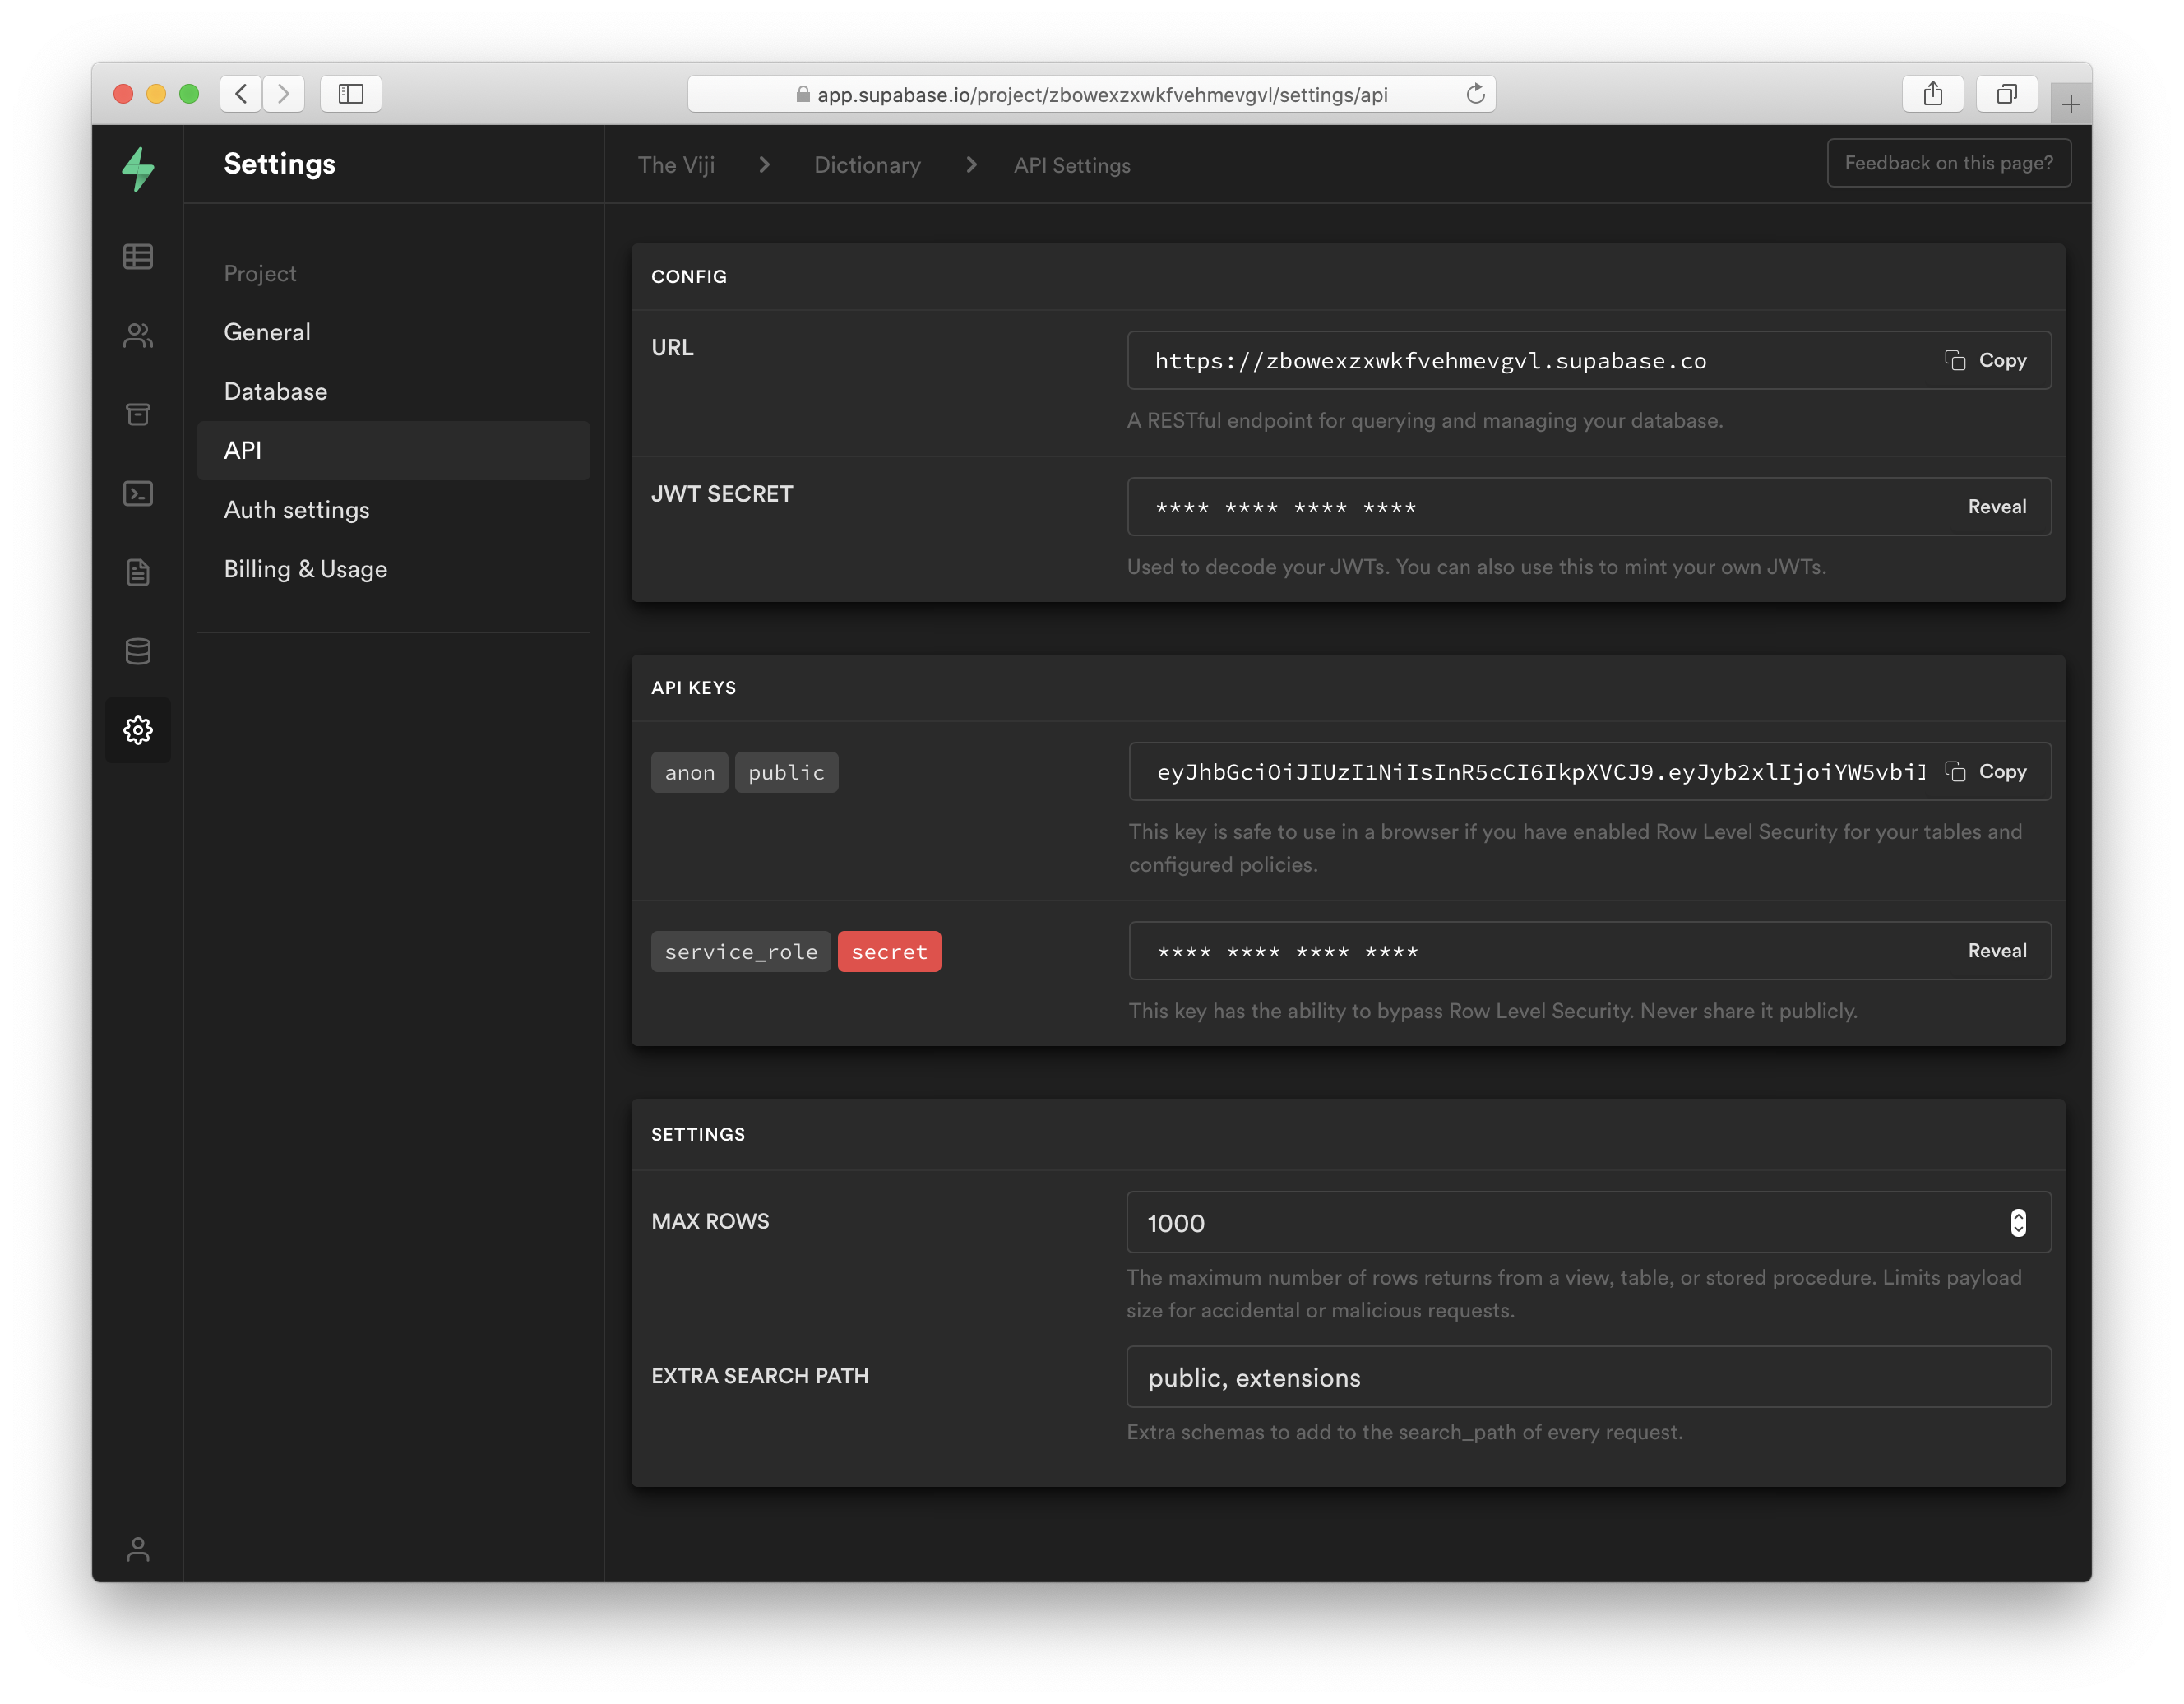2184x1704 pixels.
Task: Click Feedback on this page button
Action: pyautogui.click(x=1948, y=163)
